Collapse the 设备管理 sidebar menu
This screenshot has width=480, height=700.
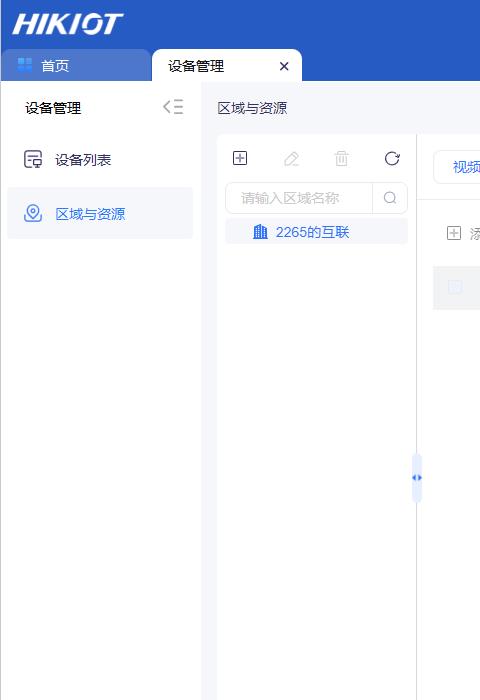coord(173,107)
